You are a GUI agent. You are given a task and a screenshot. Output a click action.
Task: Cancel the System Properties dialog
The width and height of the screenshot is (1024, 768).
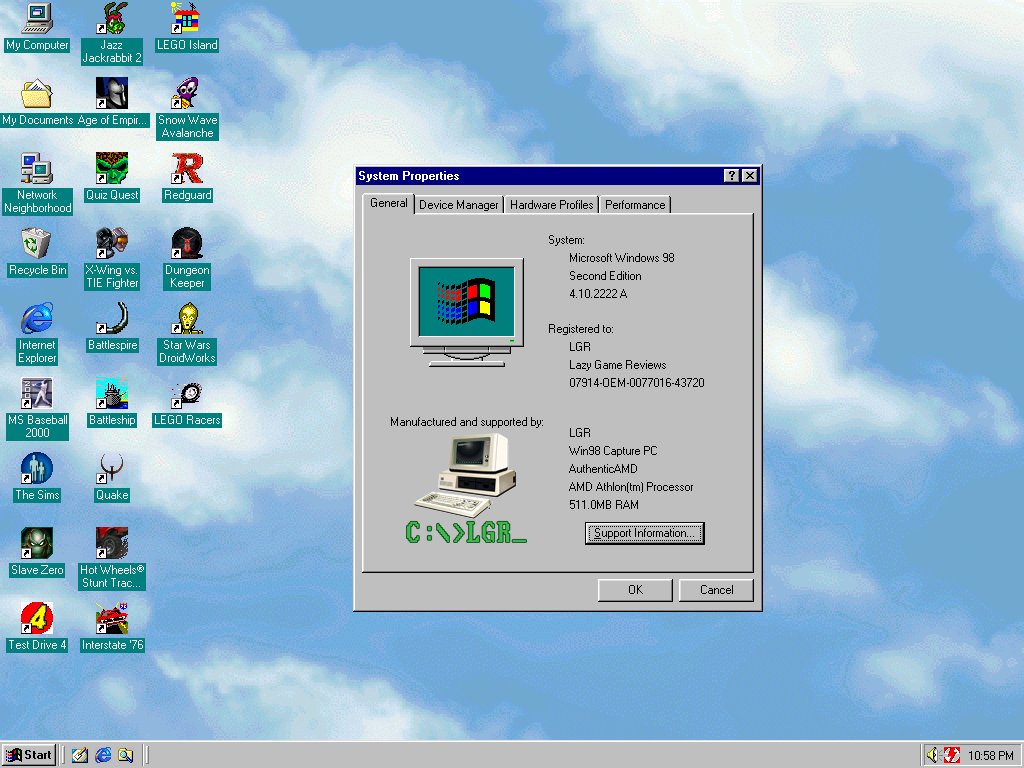[x=716, y=590]
